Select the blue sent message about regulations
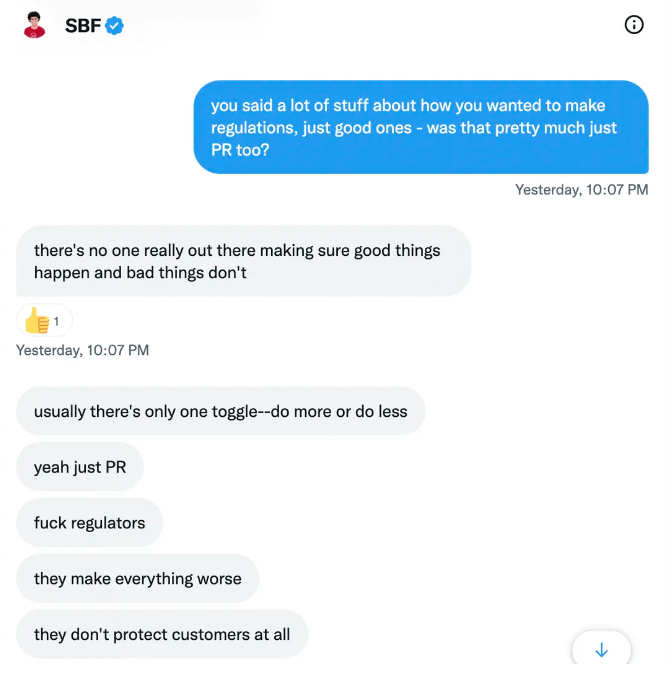Image resolution: width=667 pixels, height=687 pixels. (x=421, y=127)
